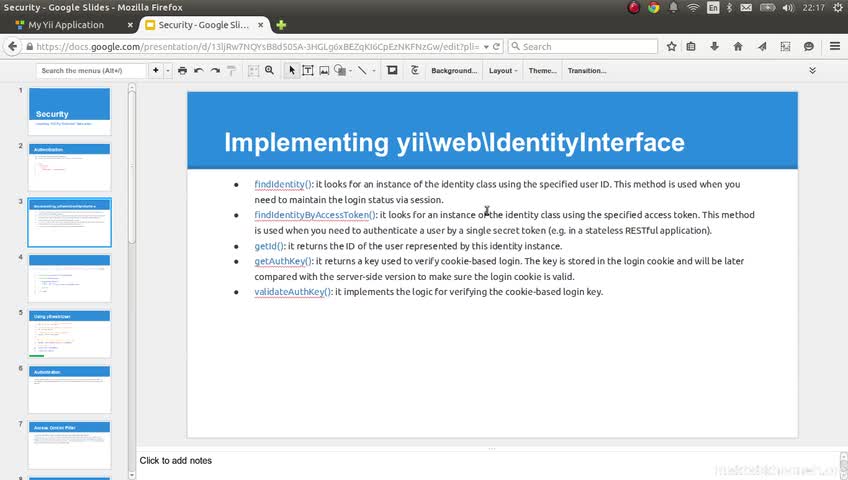Open the URL history dropdown arrow
848x480 pixels.
(486, 47)
